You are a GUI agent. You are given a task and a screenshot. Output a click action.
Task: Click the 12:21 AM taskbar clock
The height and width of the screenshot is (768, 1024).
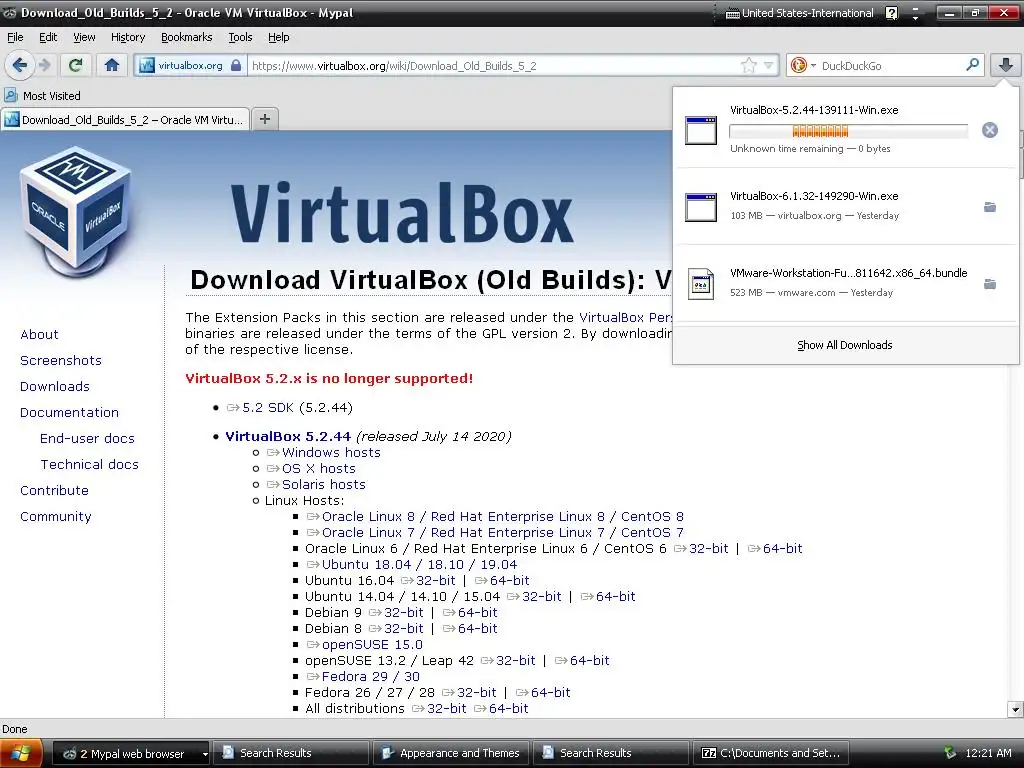(988, 753)
